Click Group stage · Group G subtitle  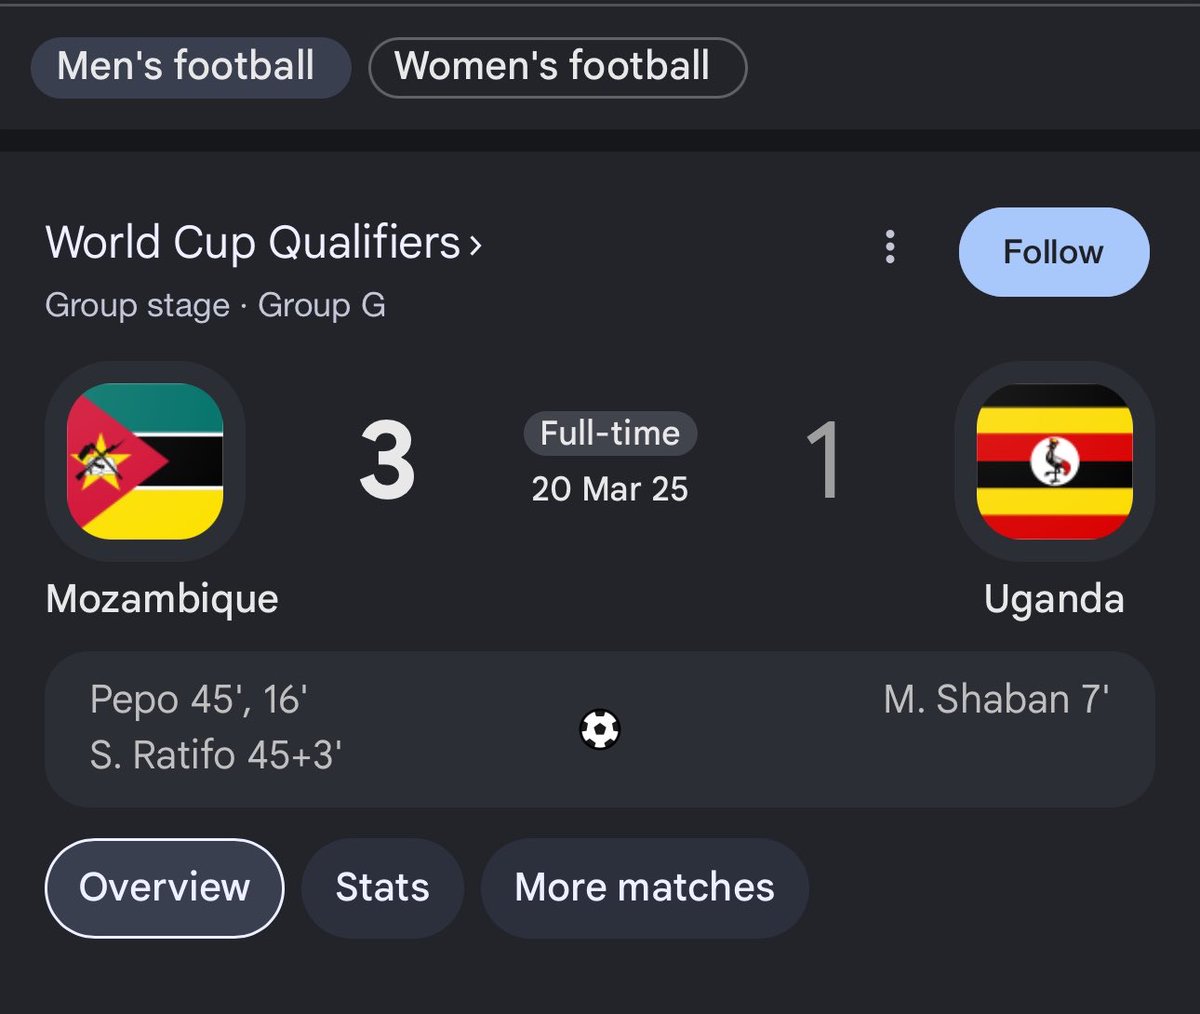(215, 305)
